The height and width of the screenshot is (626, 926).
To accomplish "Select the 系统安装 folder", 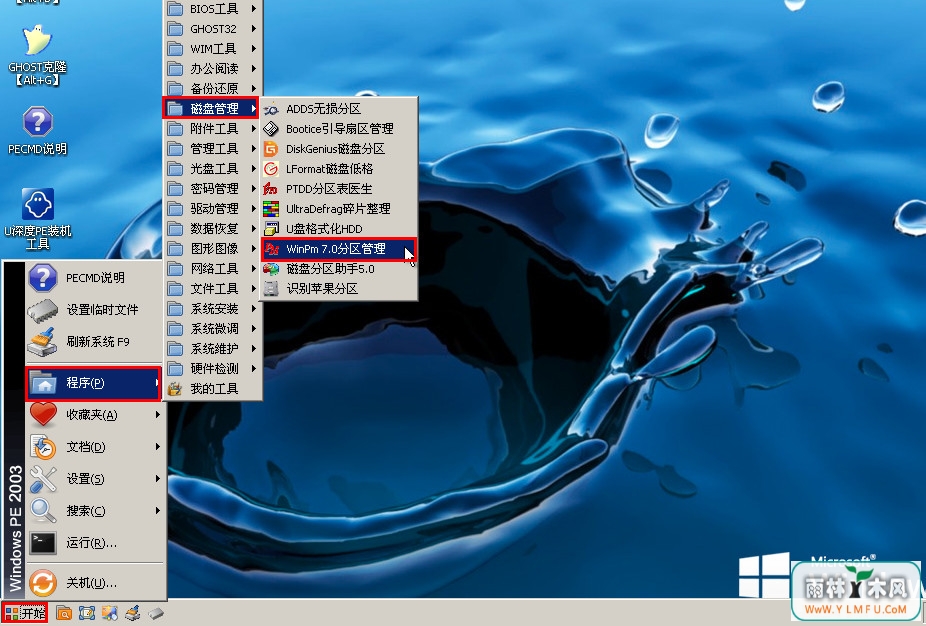I will [213, 309].
